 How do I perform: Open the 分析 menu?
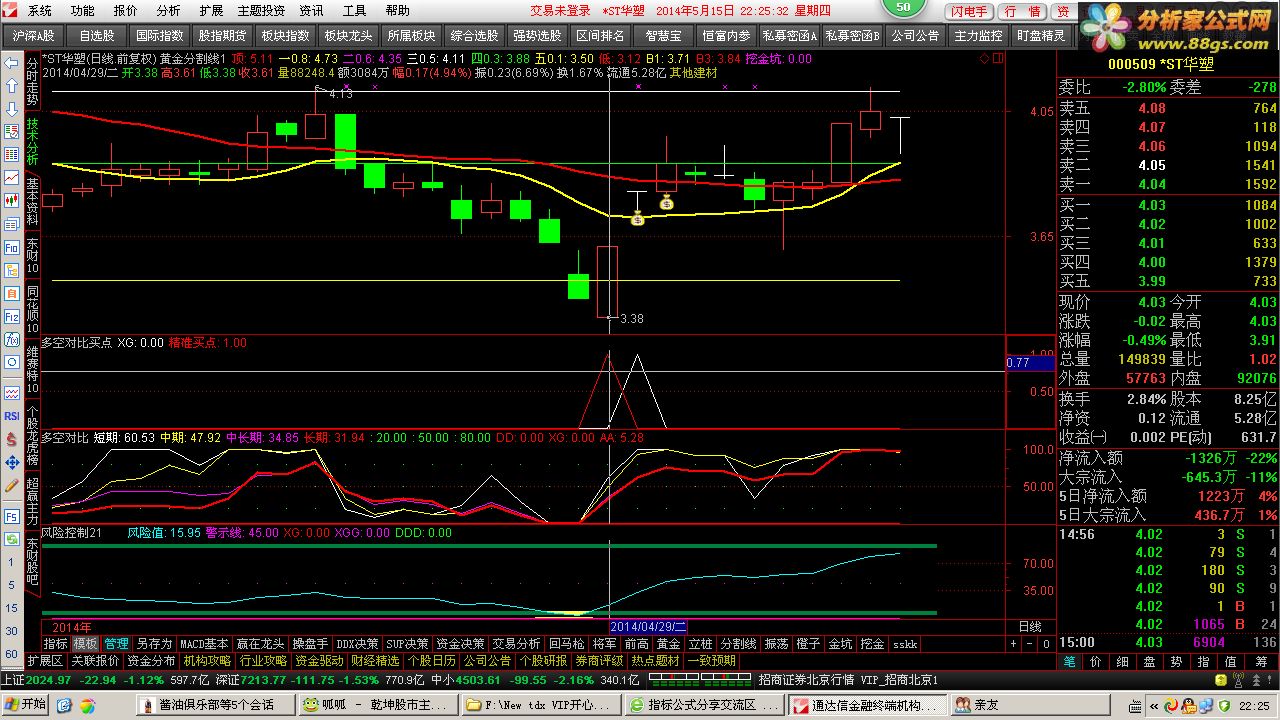(x=169, y=11)
